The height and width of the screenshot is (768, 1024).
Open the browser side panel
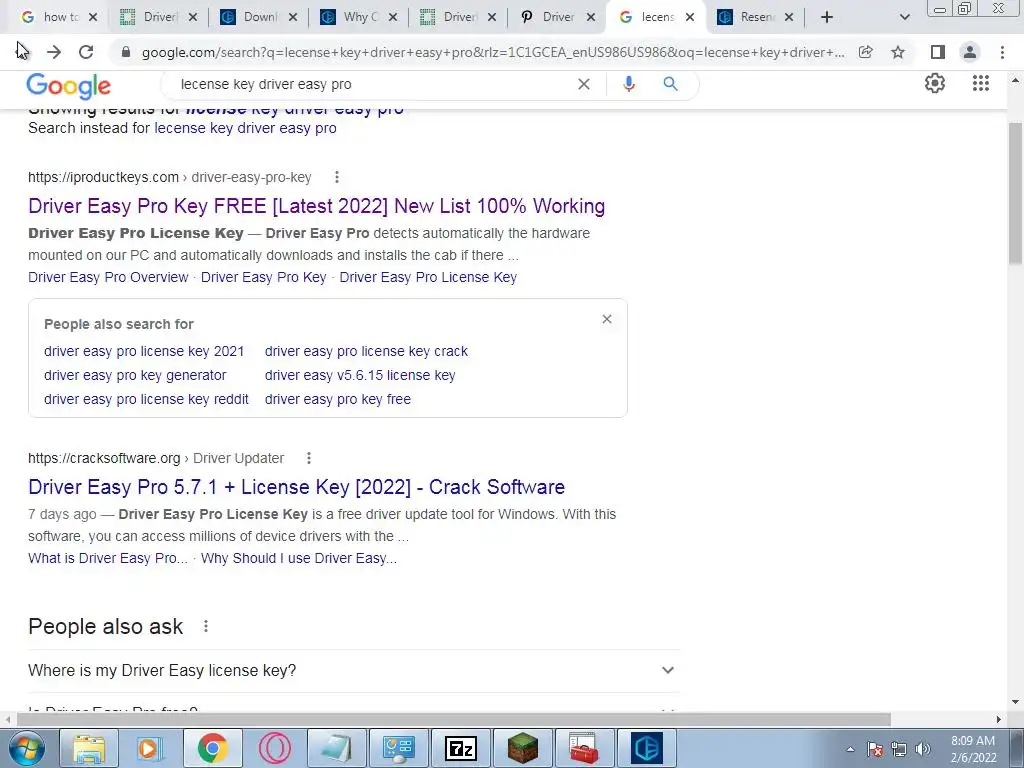[937, 52]
